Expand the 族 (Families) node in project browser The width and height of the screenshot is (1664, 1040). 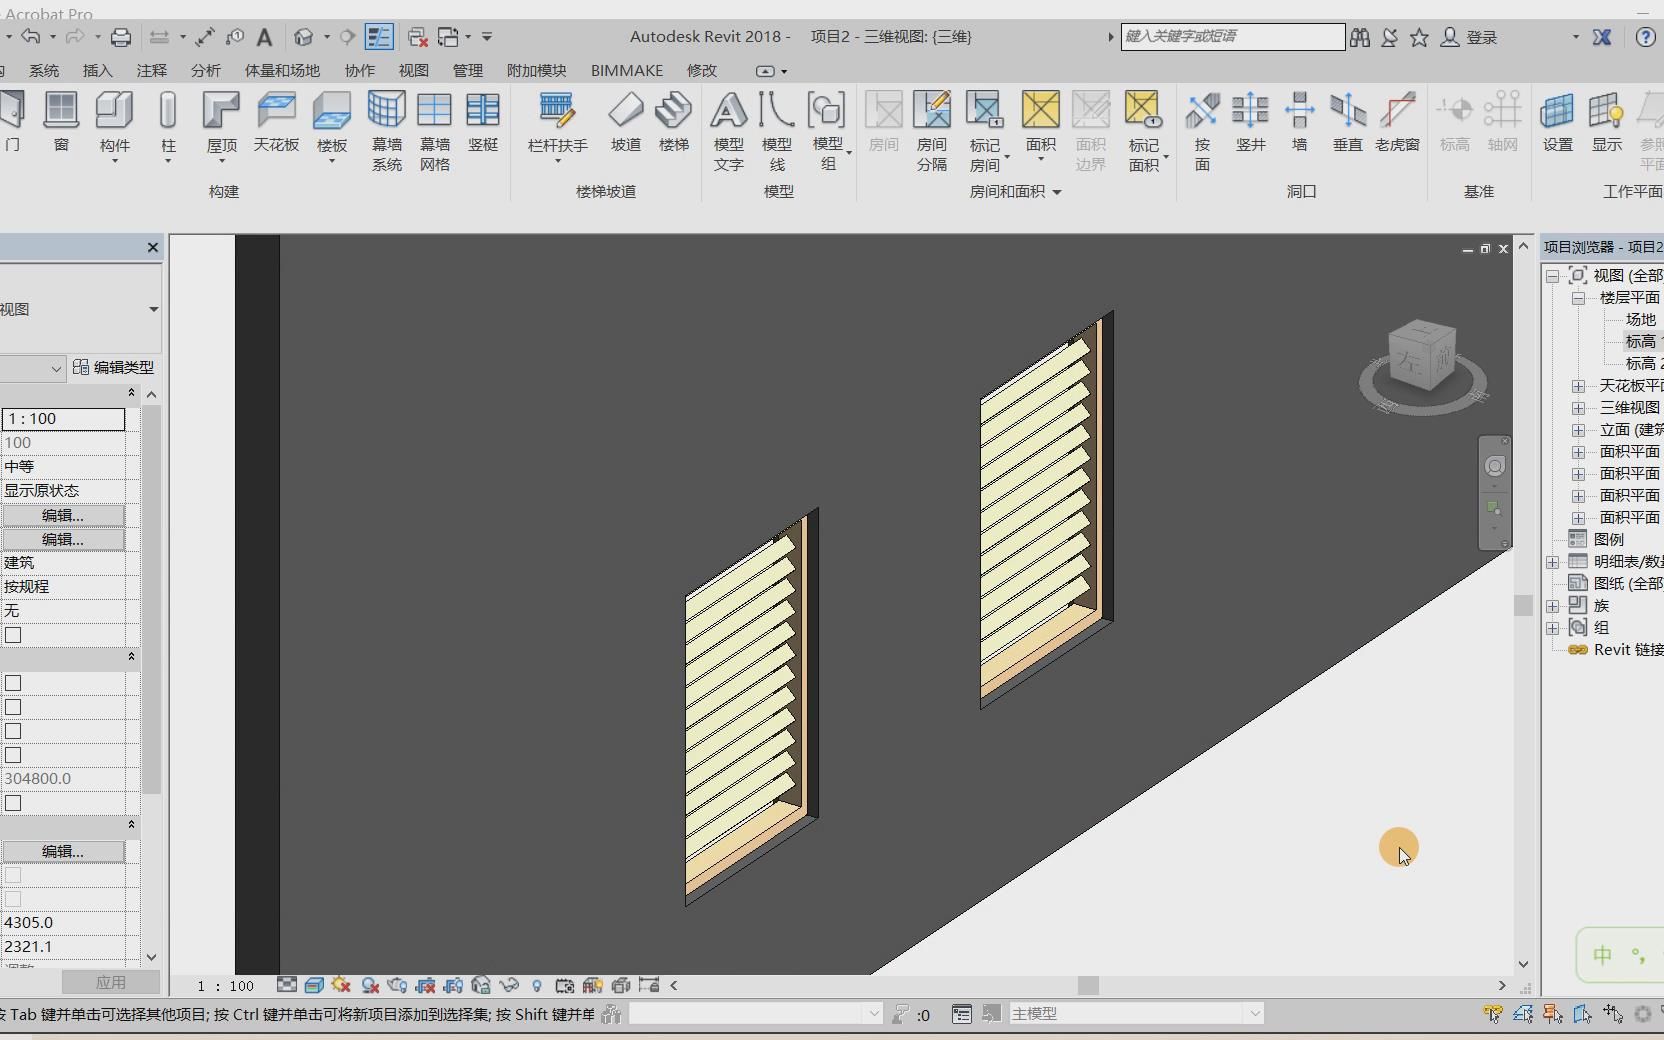(x=1553, y=606)
